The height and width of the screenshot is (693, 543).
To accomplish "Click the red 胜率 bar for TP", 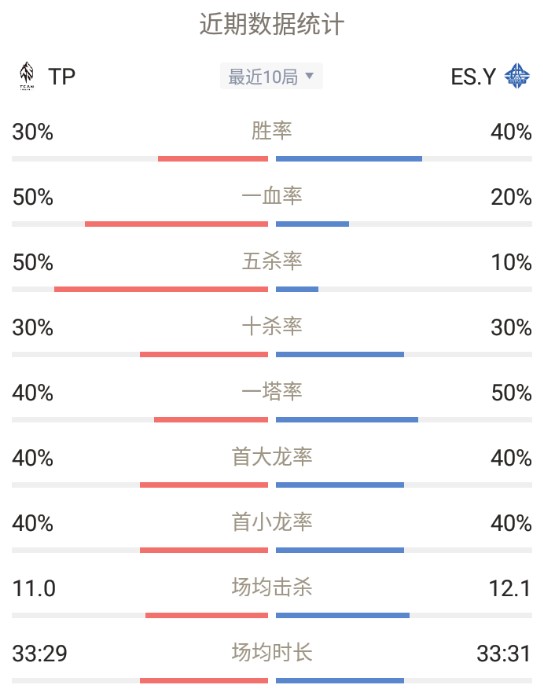I will click(213, 159).
